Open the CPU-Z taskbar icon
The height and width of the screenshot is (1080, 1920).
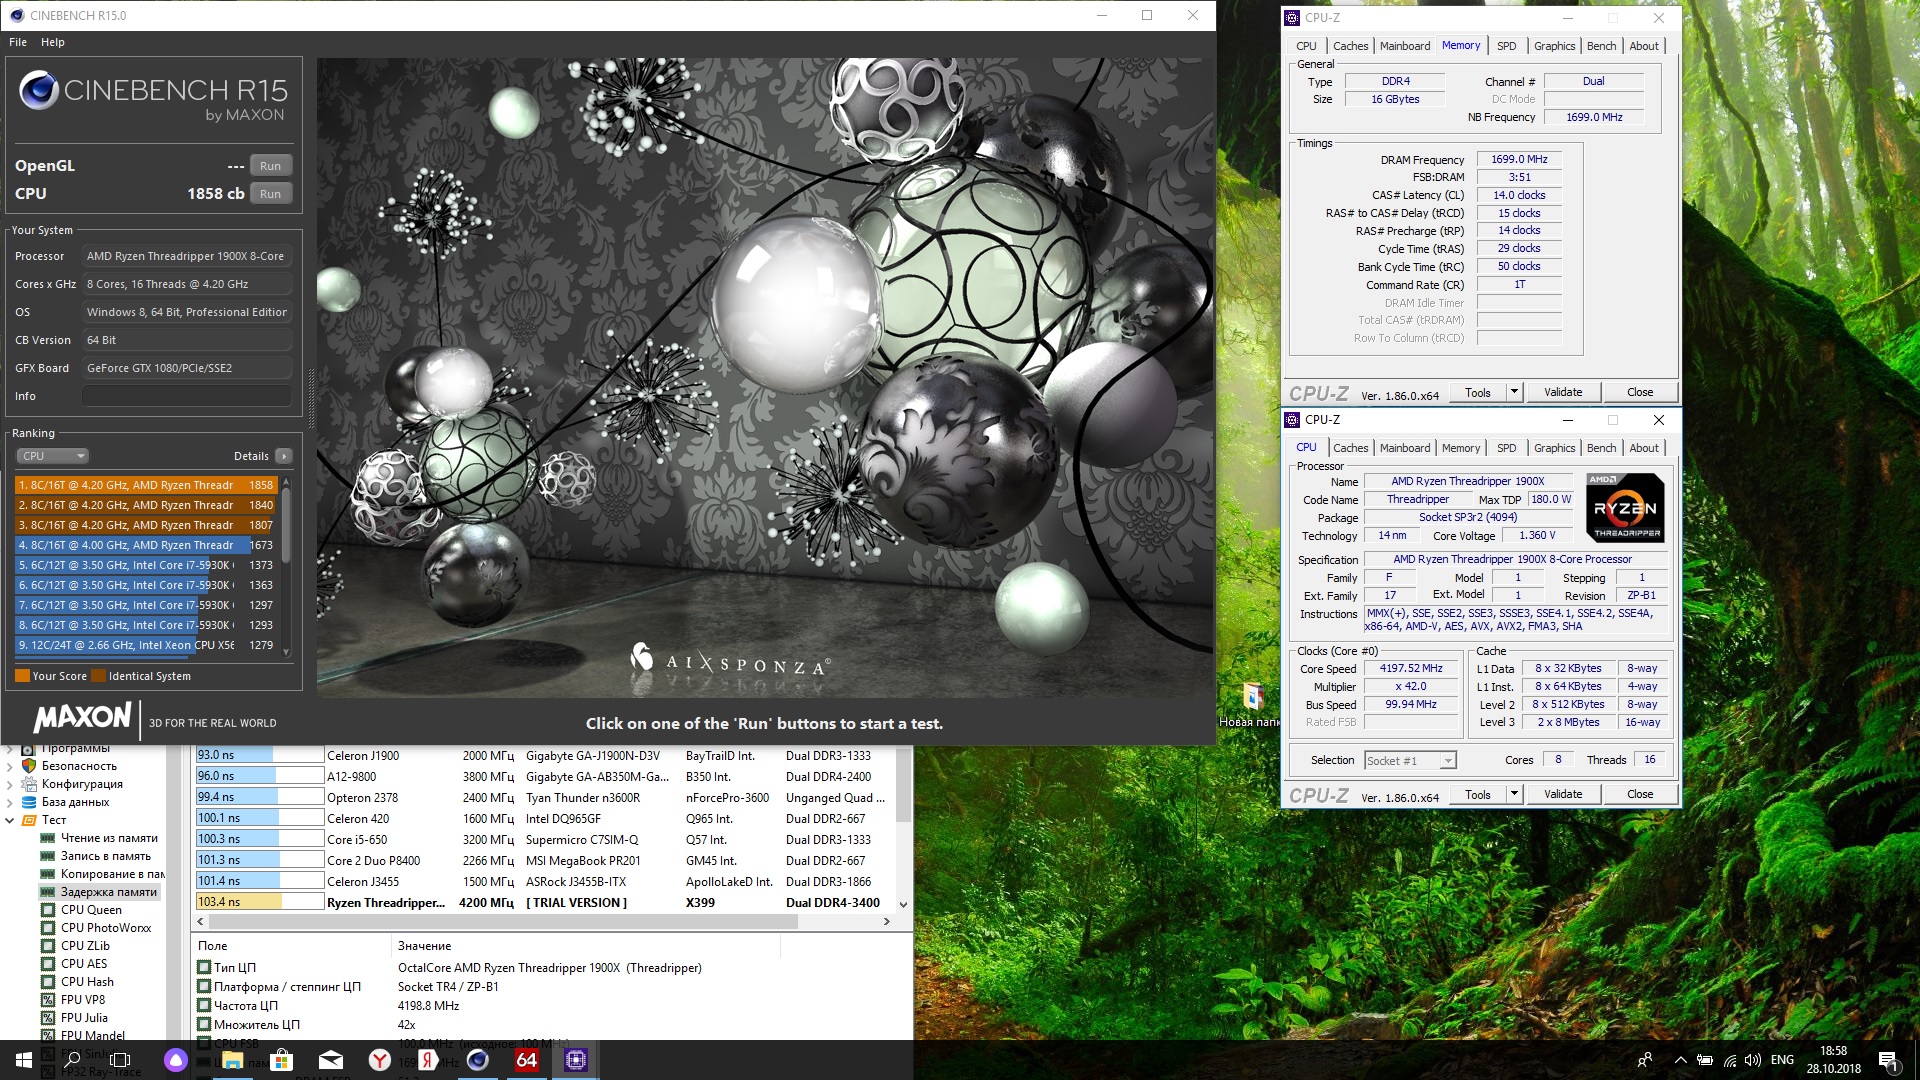[x=576, y=1060]
